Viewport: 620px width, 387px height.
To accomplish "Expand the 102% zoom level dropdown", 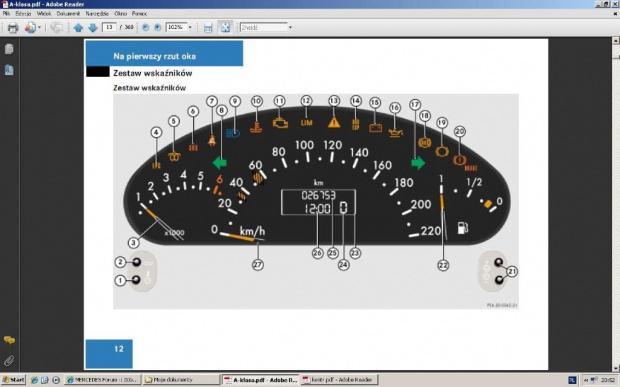I will [x=190, y=27].
